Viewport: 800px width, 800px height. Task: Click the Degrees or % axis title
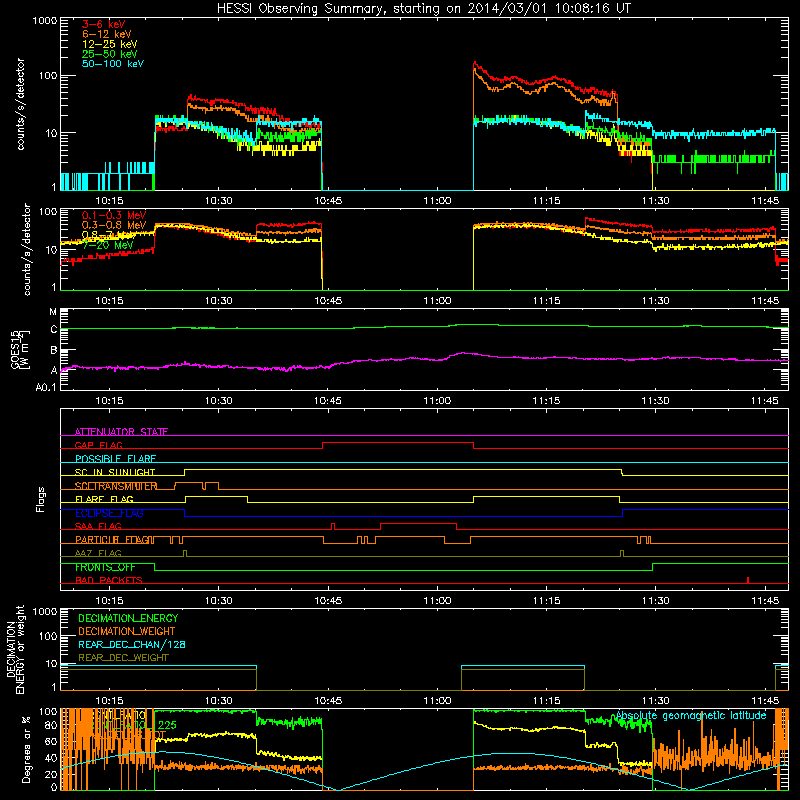(x=26, y=749)
